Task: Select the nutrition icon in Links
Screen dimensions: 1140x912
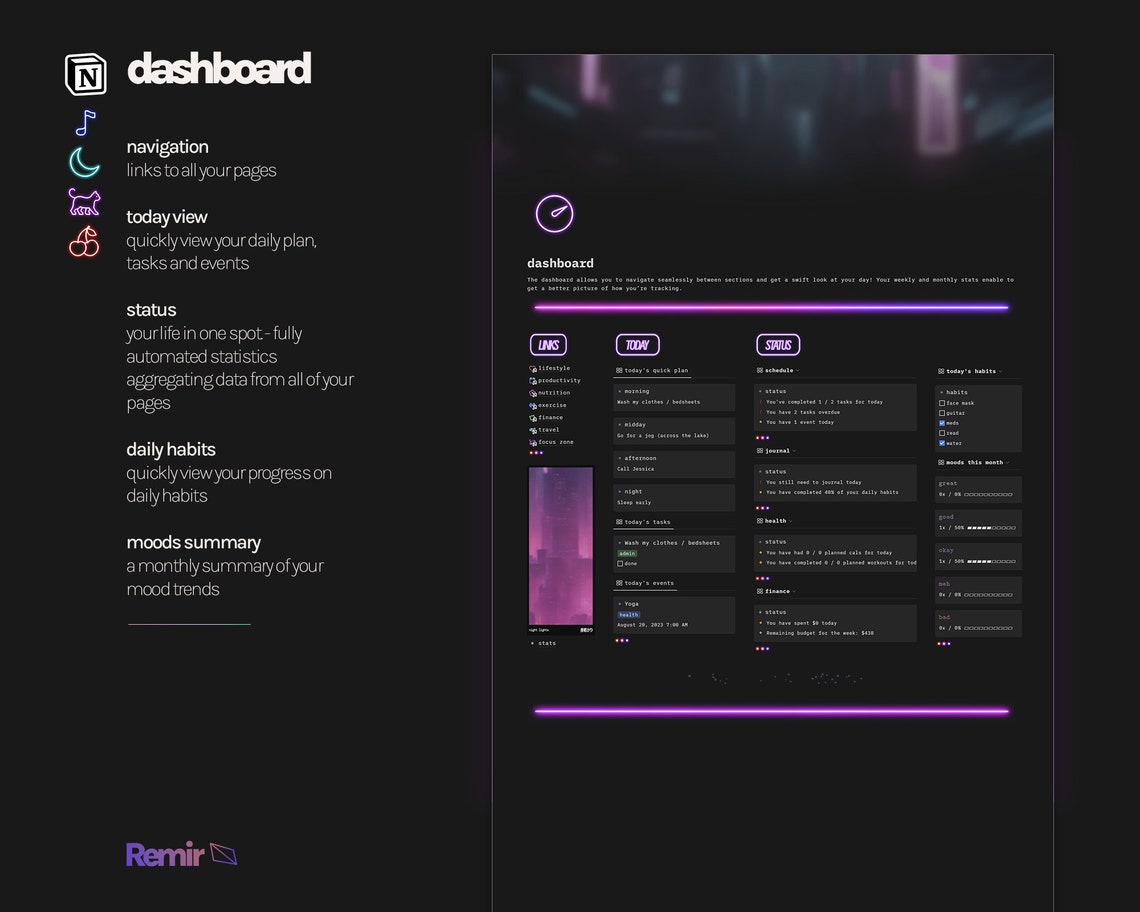Action: tap(532, 393)
